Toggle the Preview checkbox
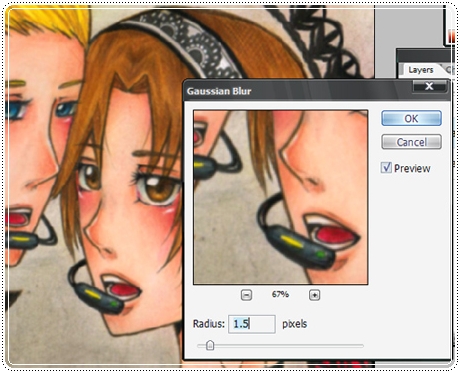 pos(386,167)
